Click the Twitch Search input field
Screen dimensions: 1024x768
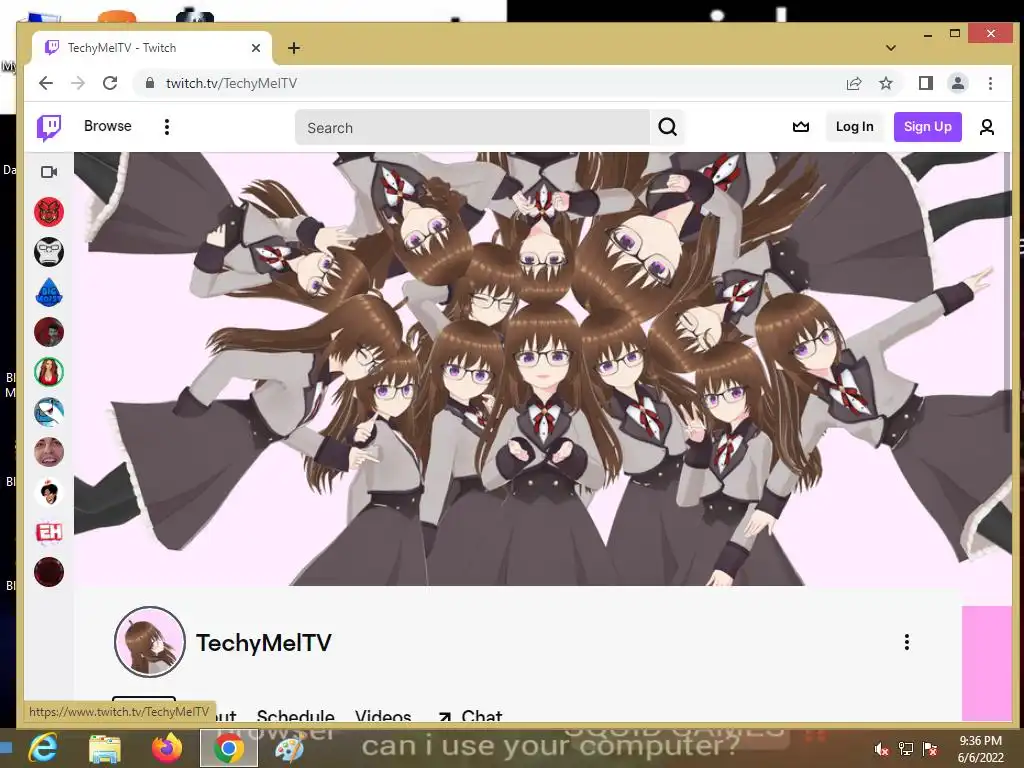click(x=472, y=127)
